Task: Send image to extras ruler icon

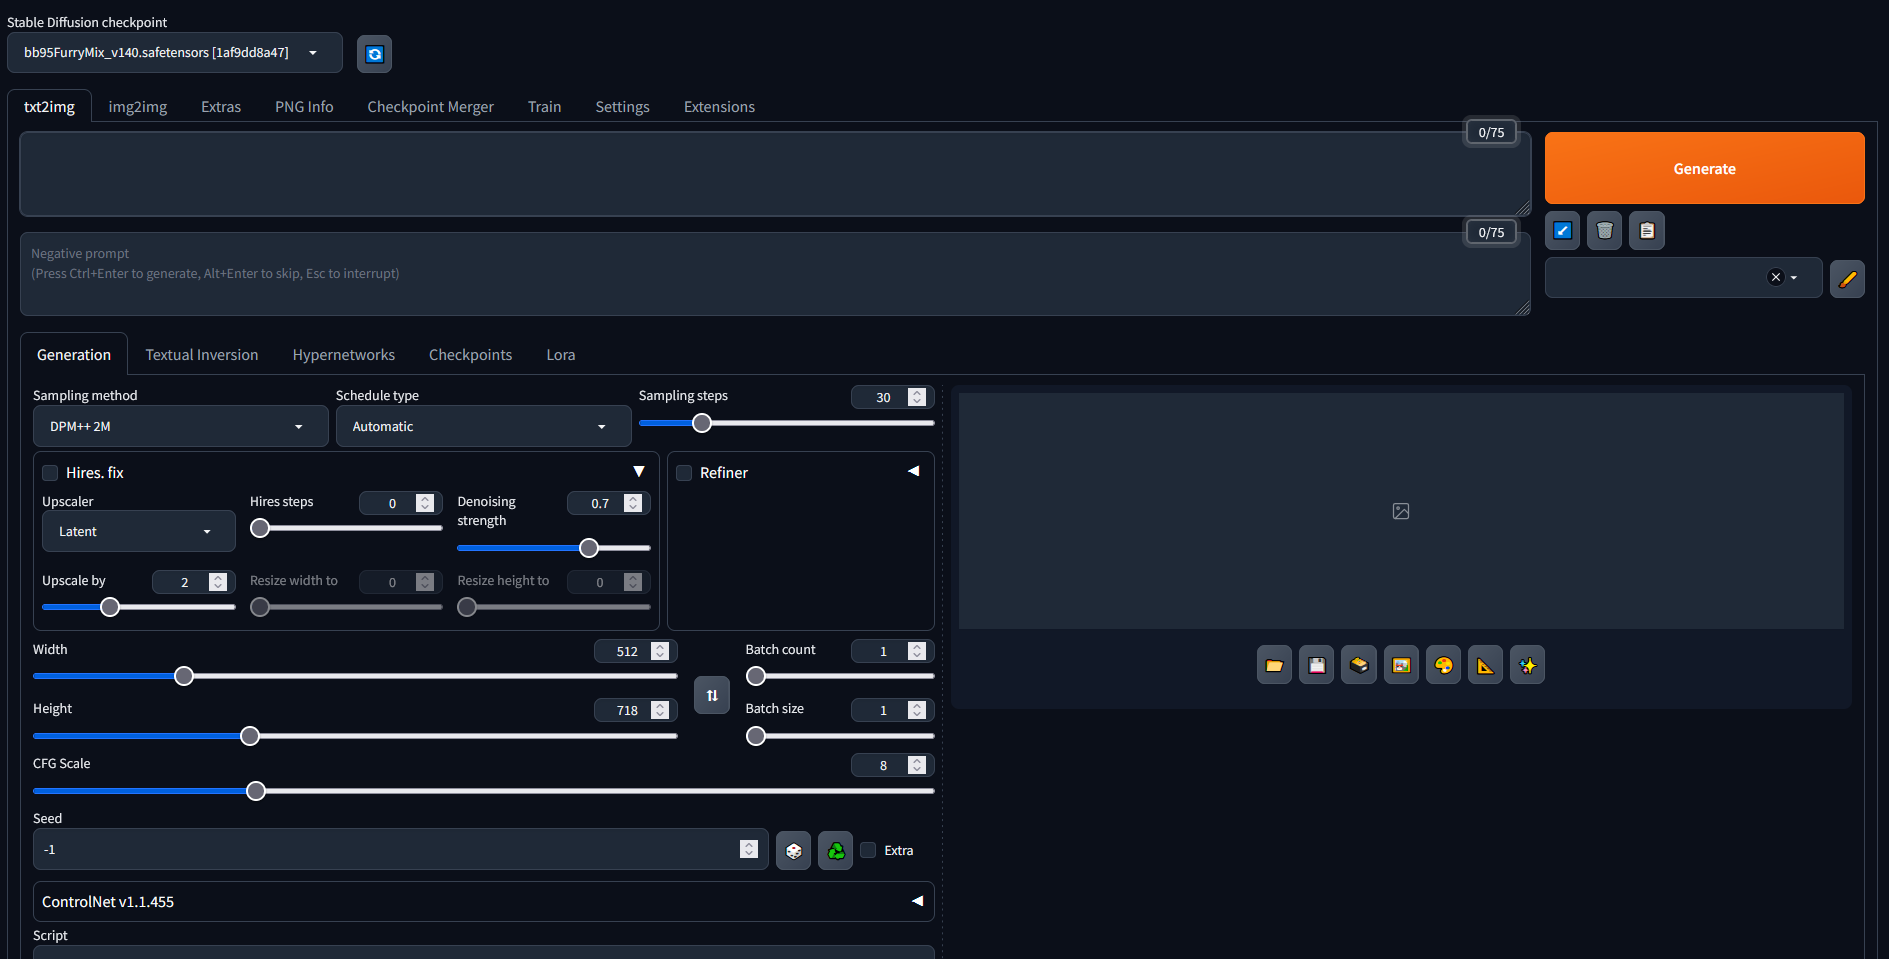Action: pyautogui.click(x=1485, y=665)
